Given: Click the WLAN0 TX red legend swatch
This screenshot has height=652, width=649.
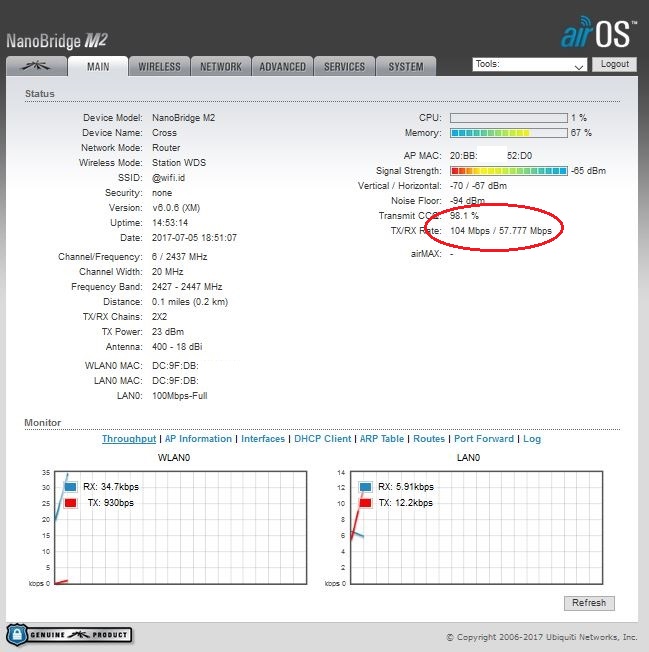Looking at the screenshot, I should pos(71,503).
